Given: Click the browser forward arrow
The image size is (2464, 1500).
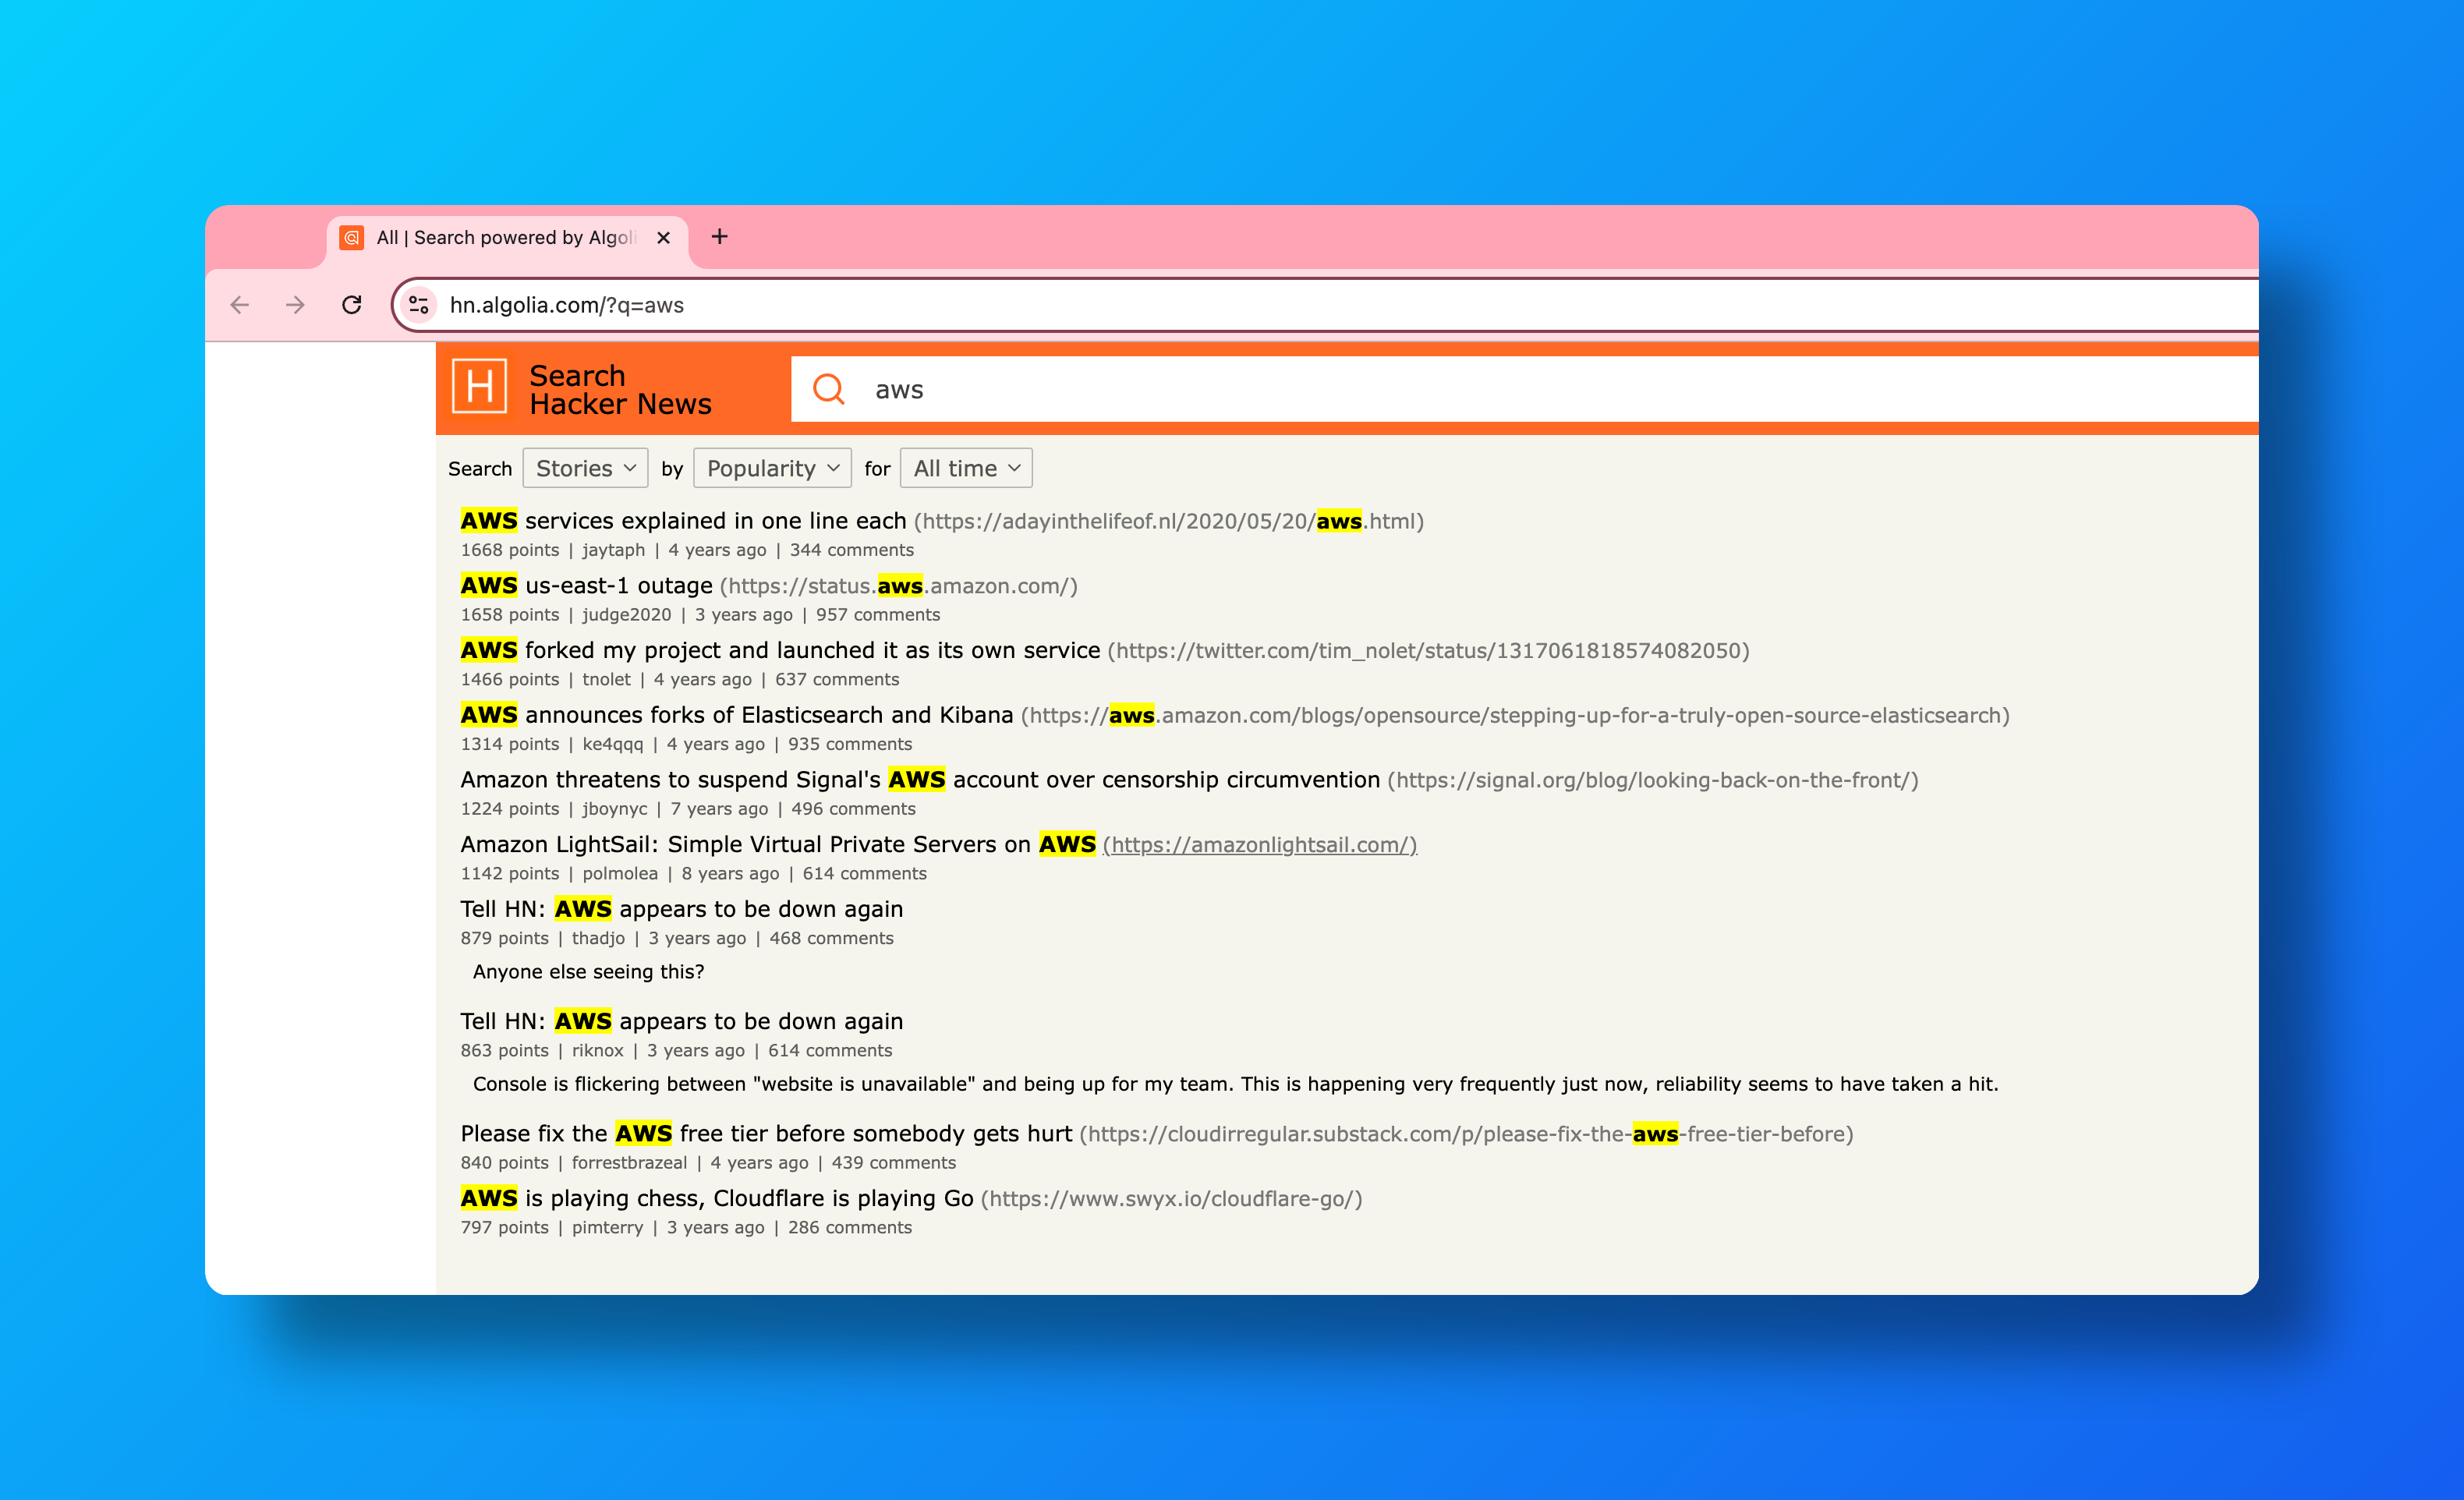Looking at the screenshot, I should pyautogui.click(x=295, y=305).
